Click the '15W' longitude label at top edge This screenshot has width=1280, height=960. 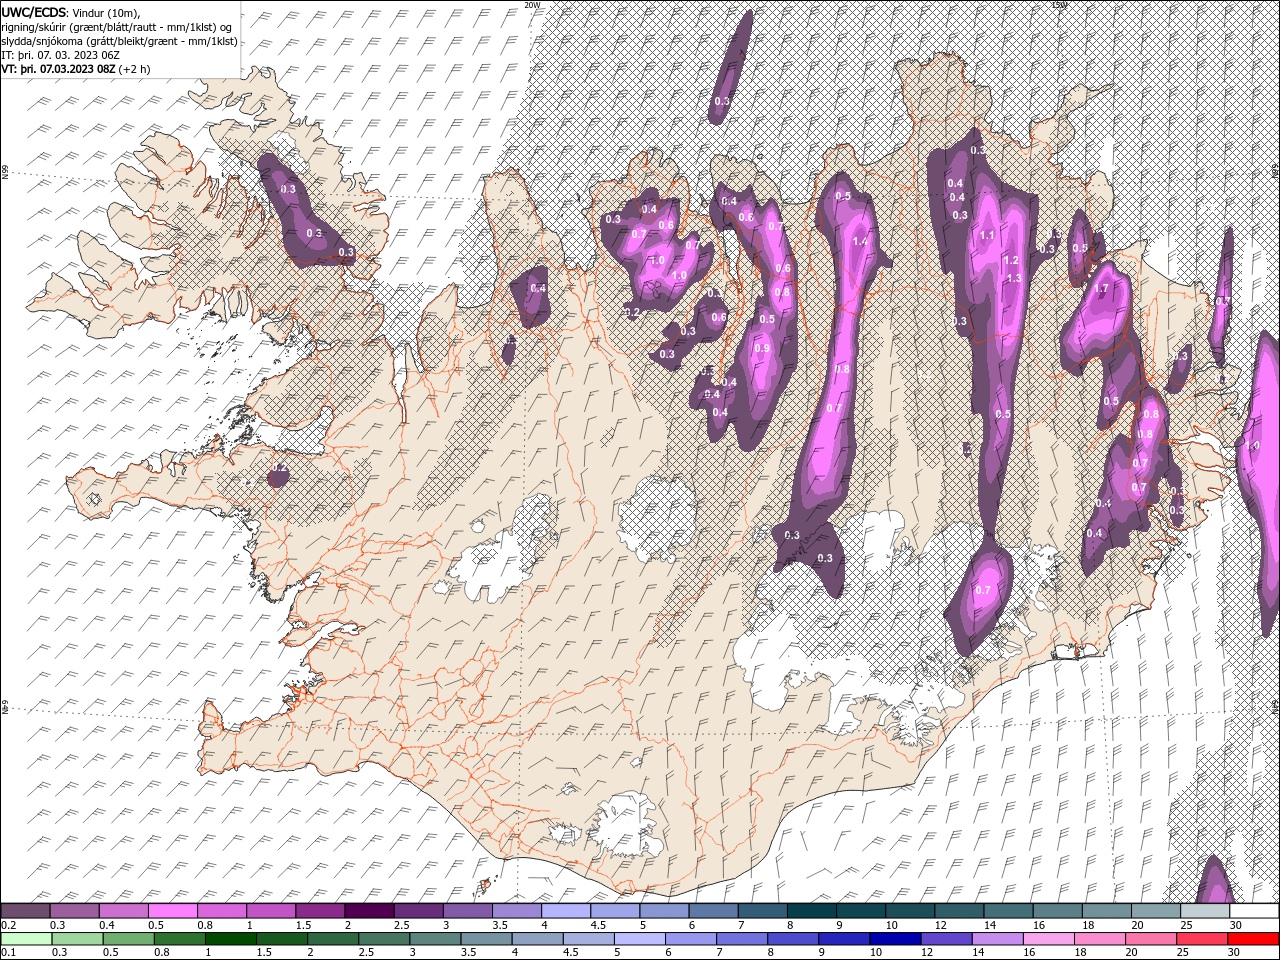[x=1060, y=4]
